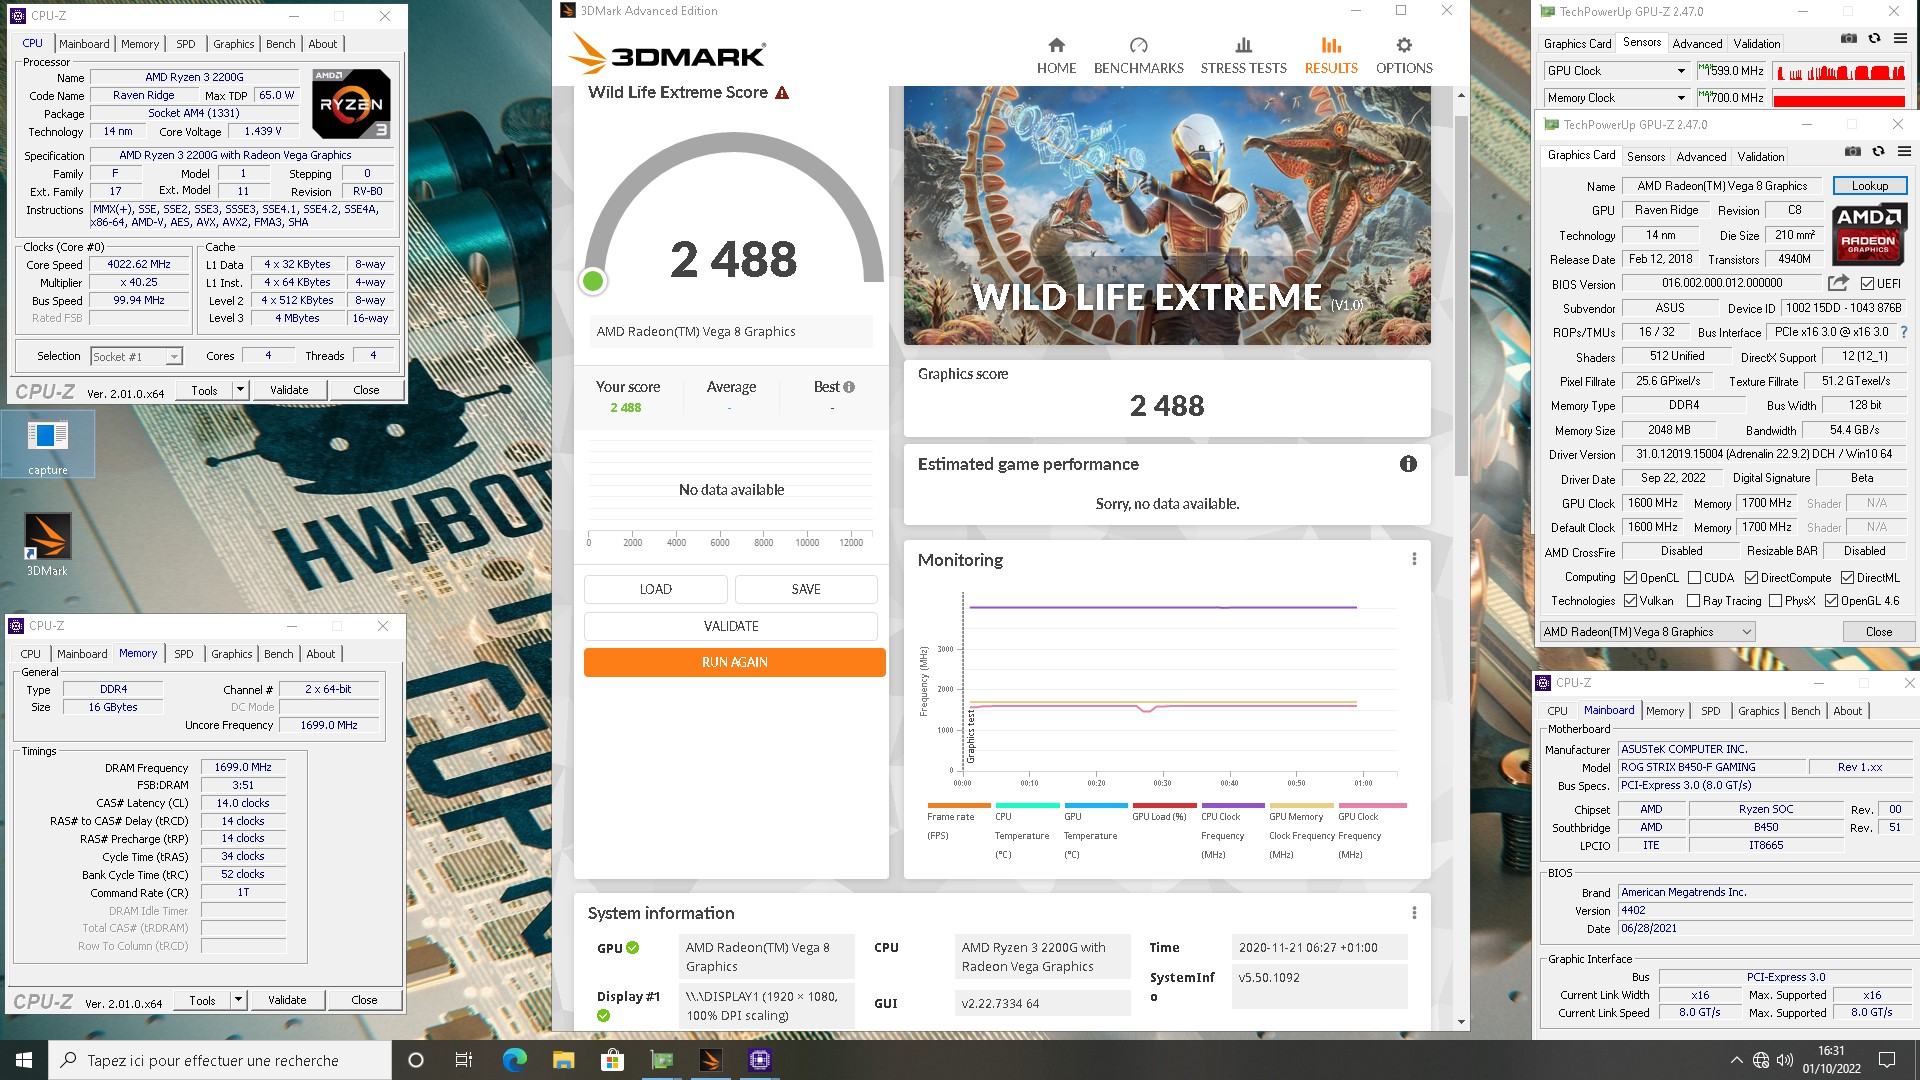Open info icon for Estimated game performance

coord(1408,464)
